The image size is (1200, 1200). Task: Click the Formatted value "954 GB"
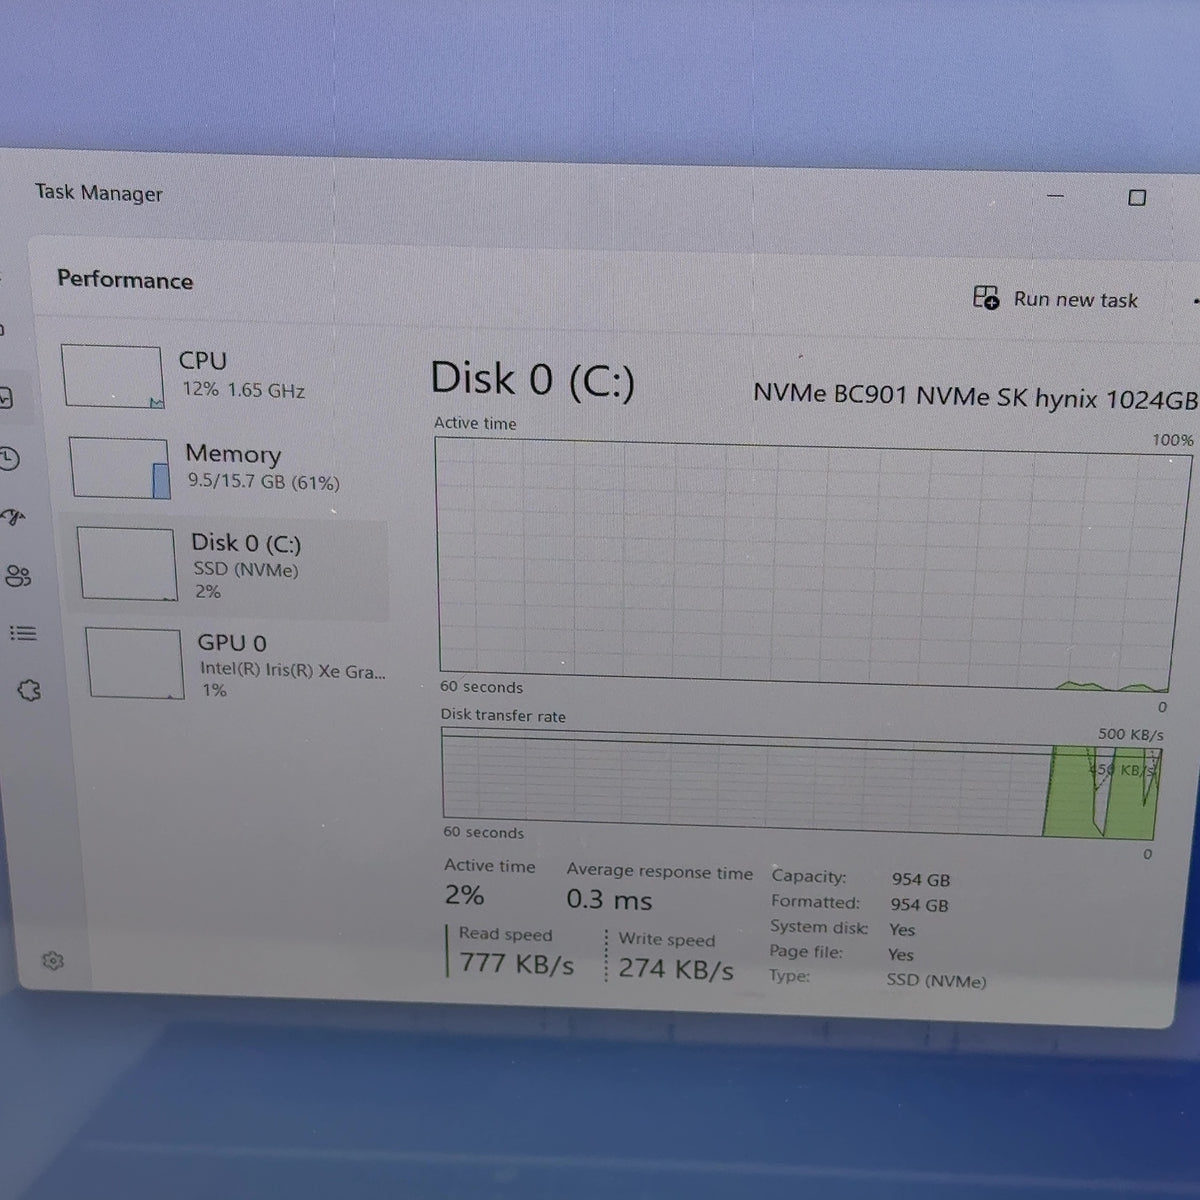[919, 905]
